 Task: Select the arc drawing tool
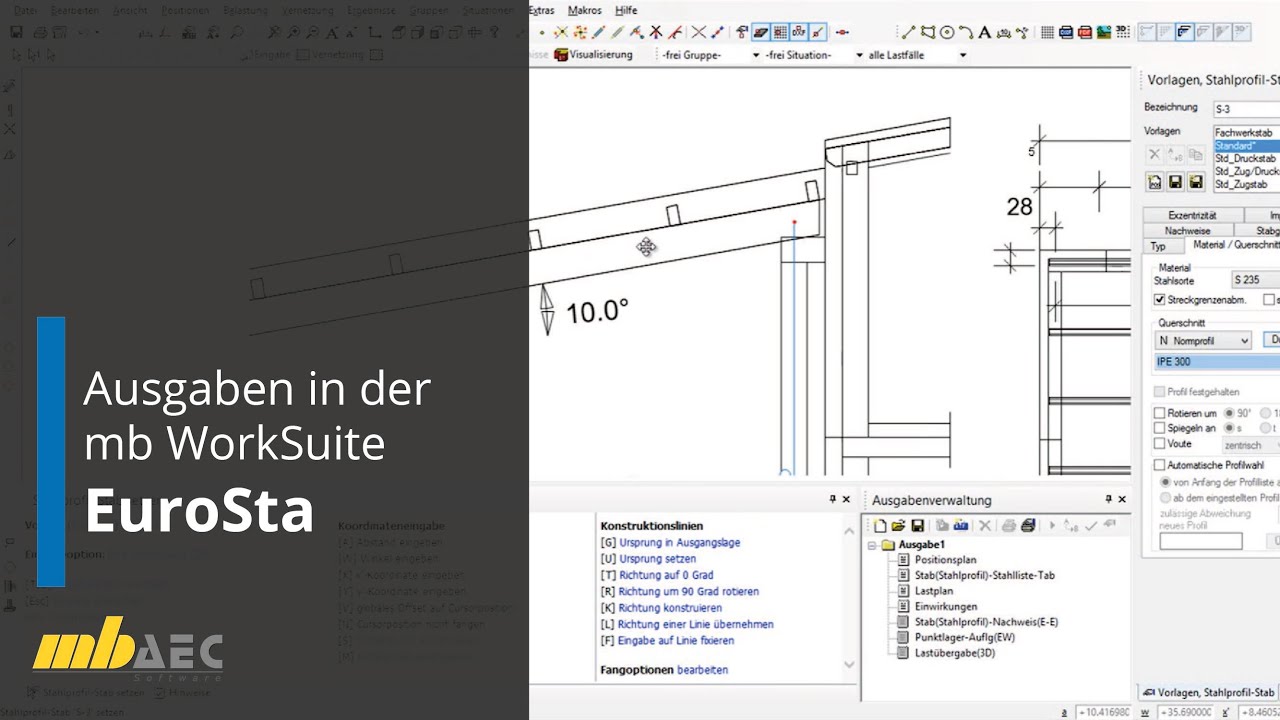pyautogui.click(x=966, y=32)
